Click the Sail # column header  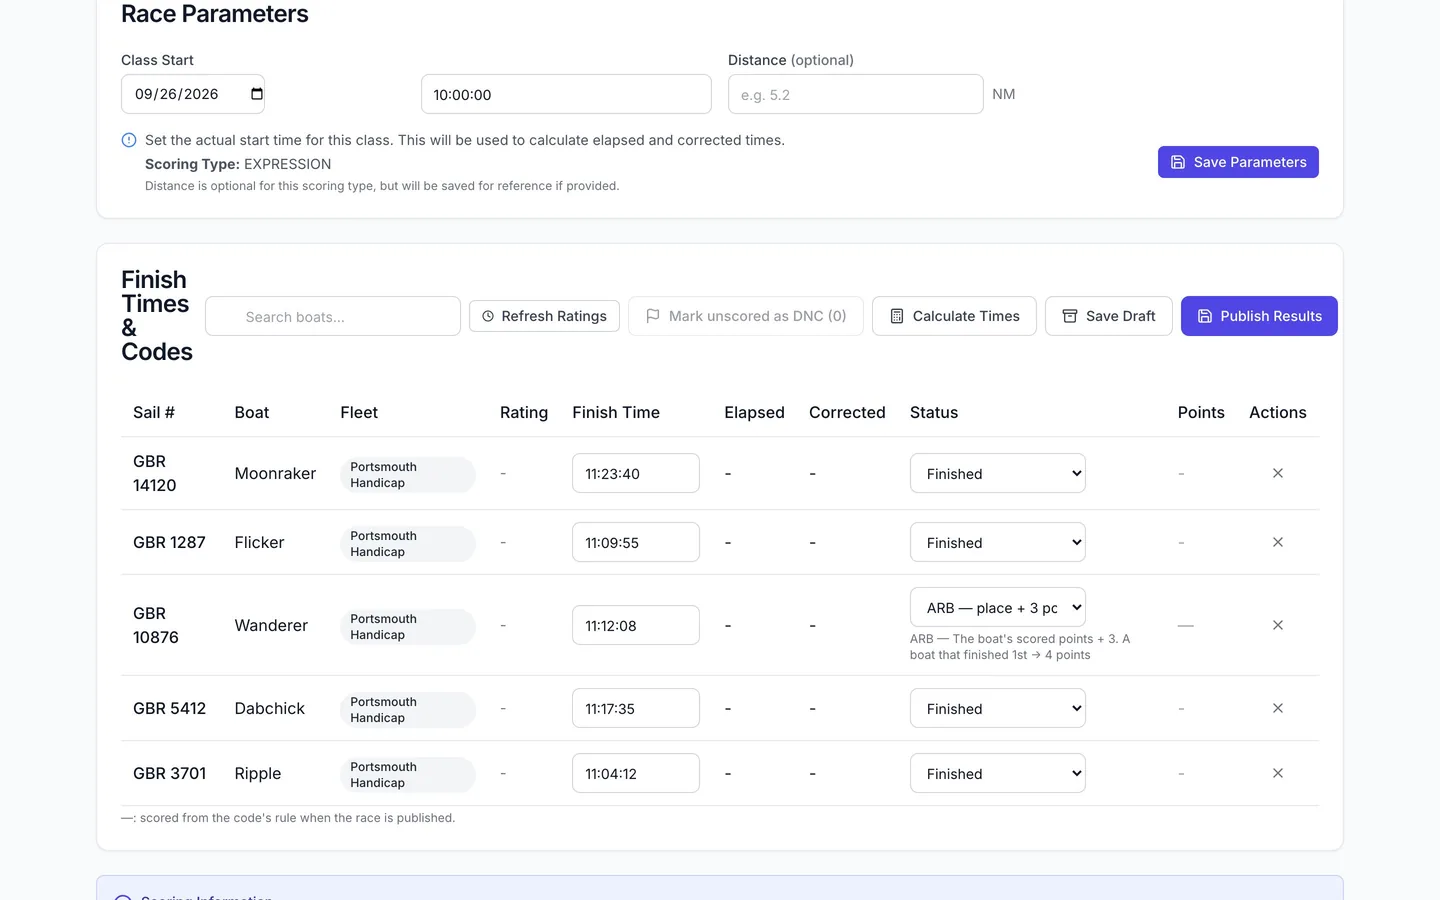coord(154,412)
